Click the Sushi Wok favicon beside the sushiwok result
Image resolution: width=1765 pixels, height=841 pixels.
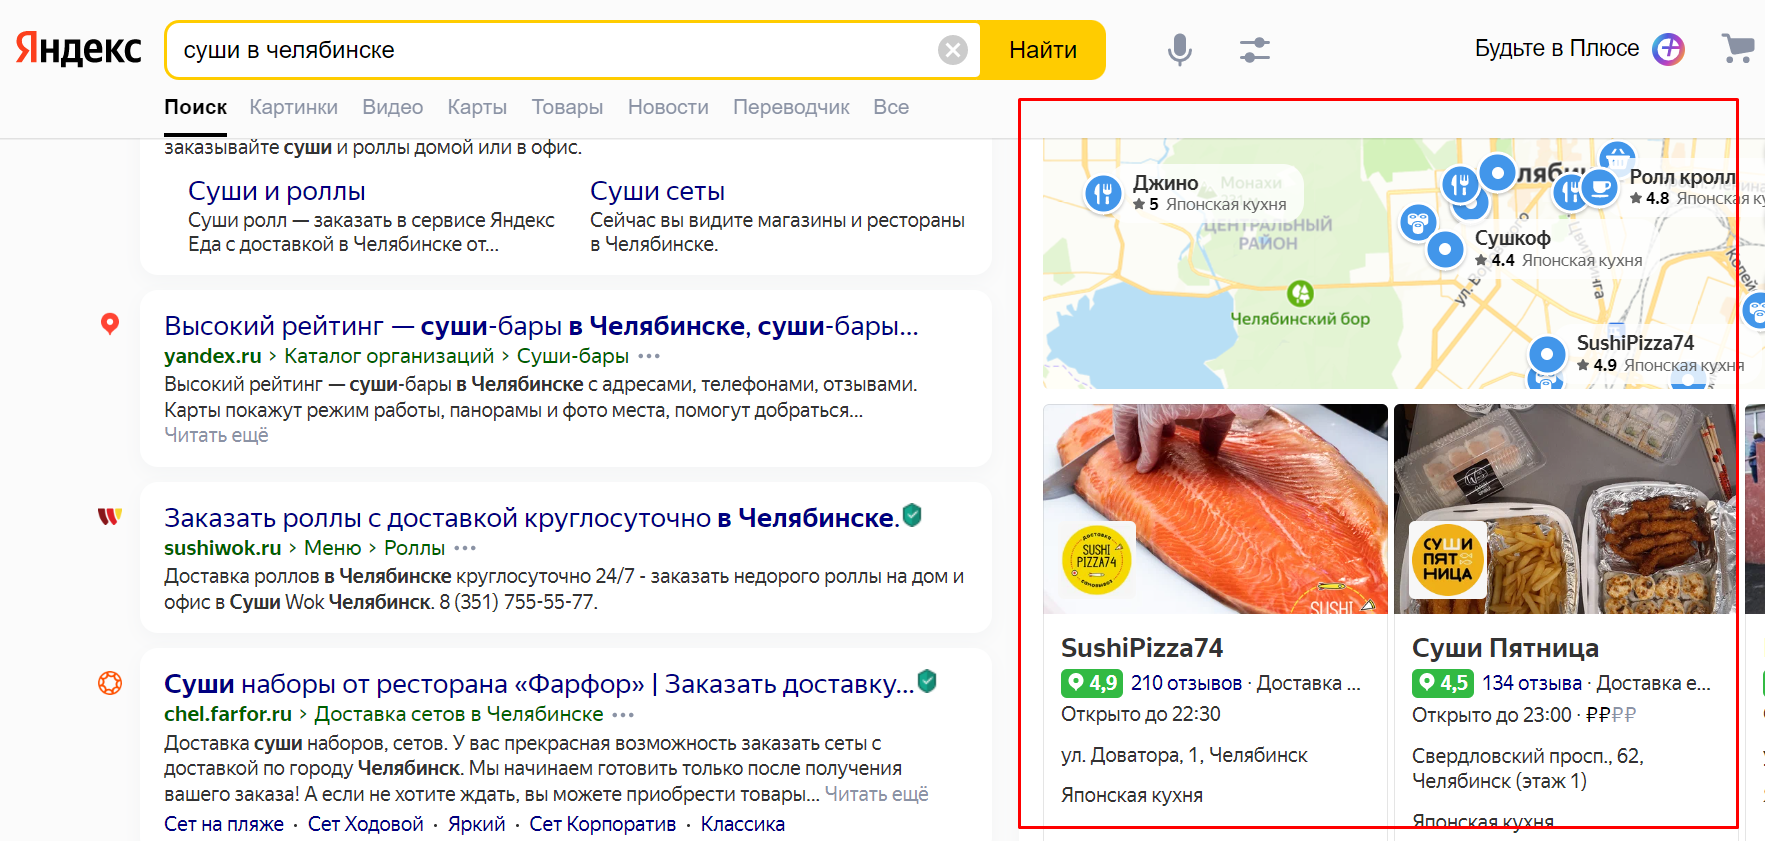pyautogui.click(x=110, y=516)
